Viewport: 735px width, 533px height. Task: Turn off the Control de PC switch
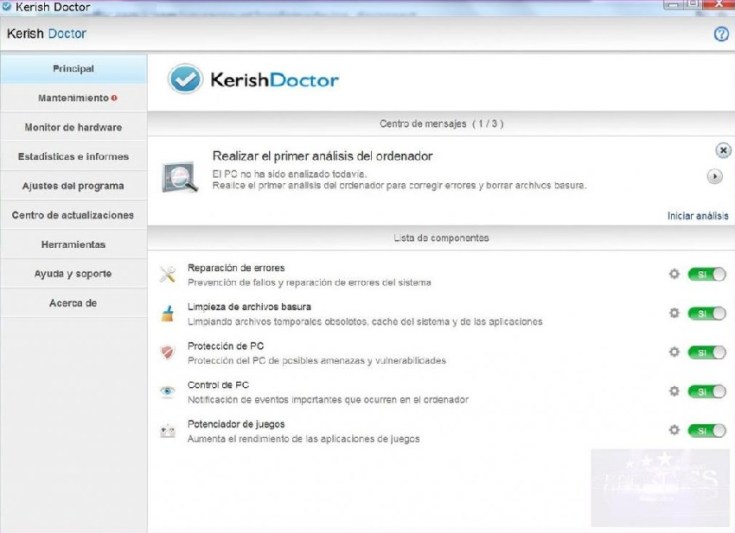707,391
